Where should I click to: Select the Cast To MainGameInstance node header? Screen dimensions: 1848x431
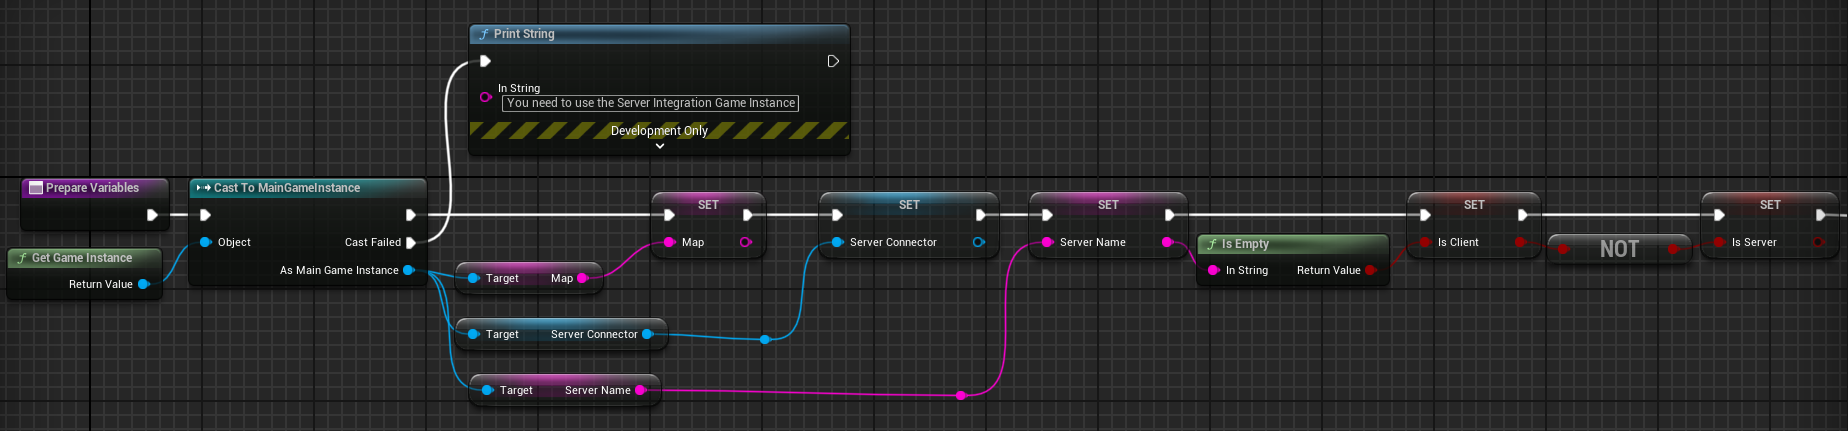[x=308, y=188]
